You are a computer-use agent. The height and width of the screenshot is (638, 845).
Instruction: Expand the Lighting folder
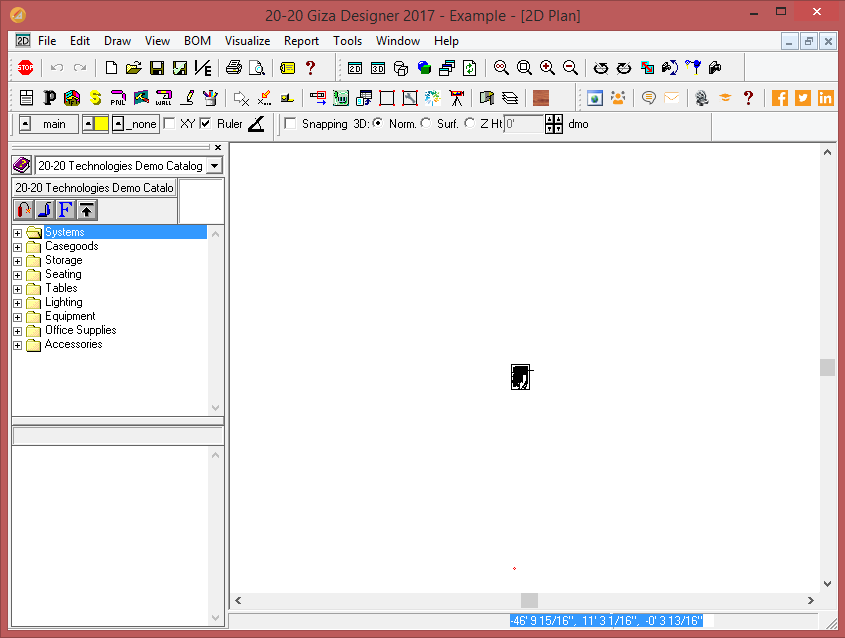[18, 303]
